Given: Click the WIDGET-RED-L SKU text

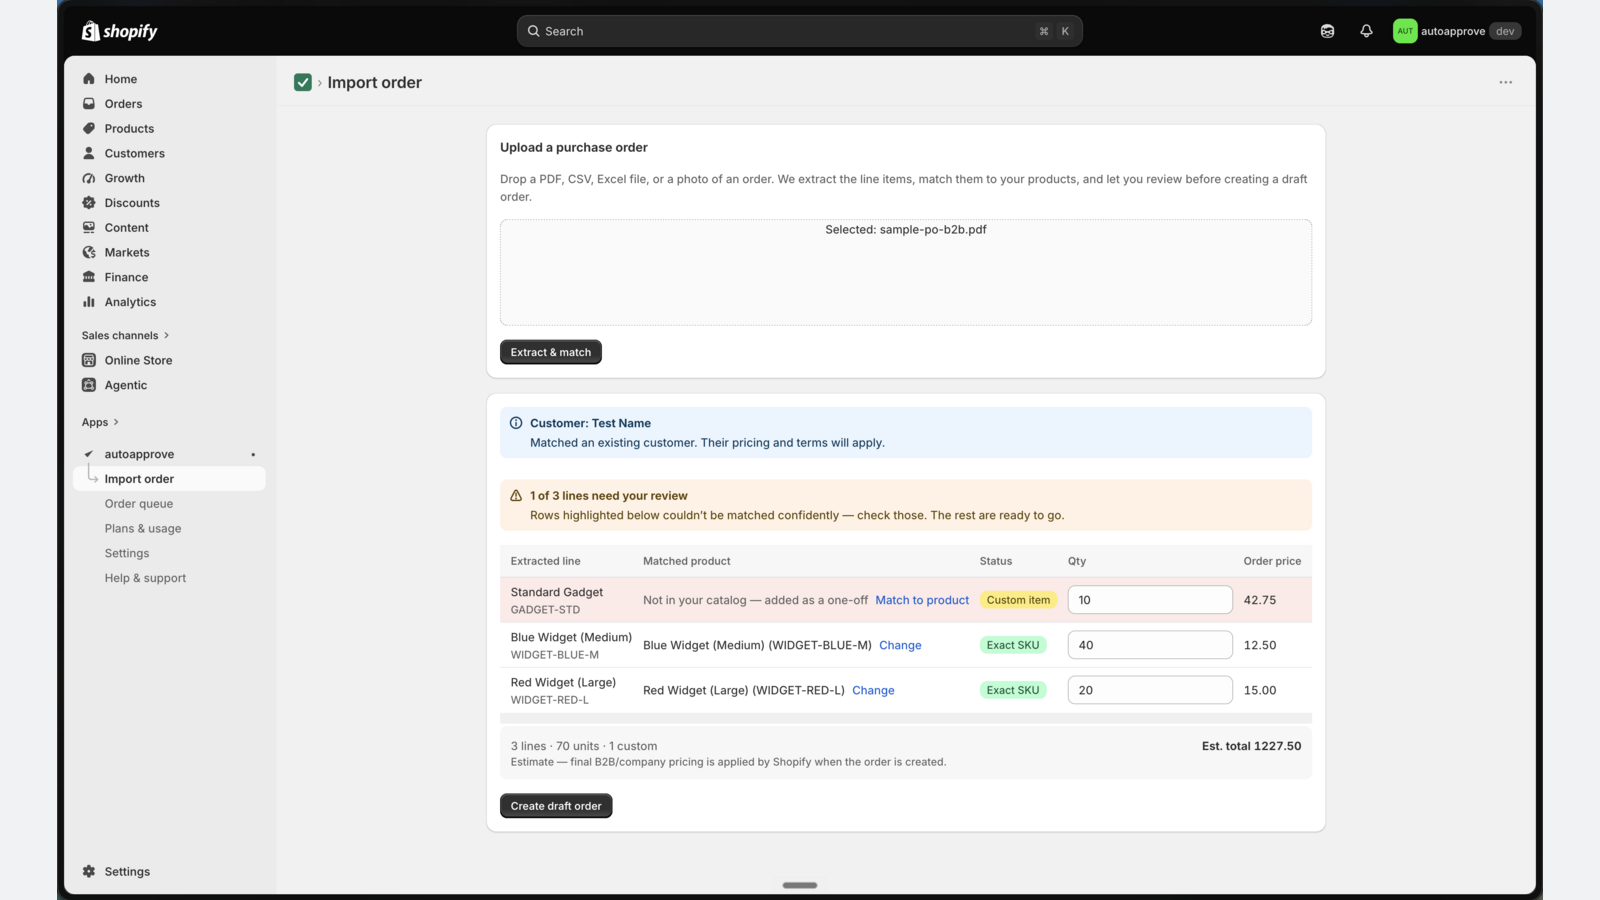Looking at the screenshot, I should 550,700.
